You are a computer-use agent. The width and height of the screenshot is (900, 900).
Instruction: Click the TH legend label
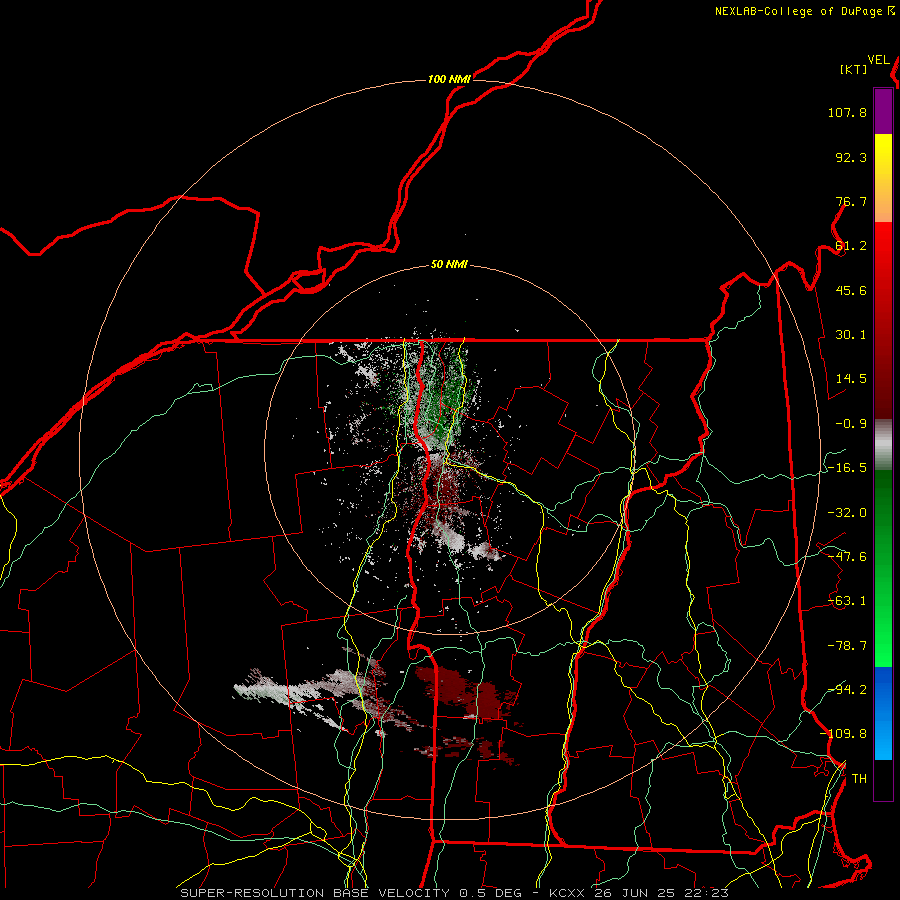(859, 779)
